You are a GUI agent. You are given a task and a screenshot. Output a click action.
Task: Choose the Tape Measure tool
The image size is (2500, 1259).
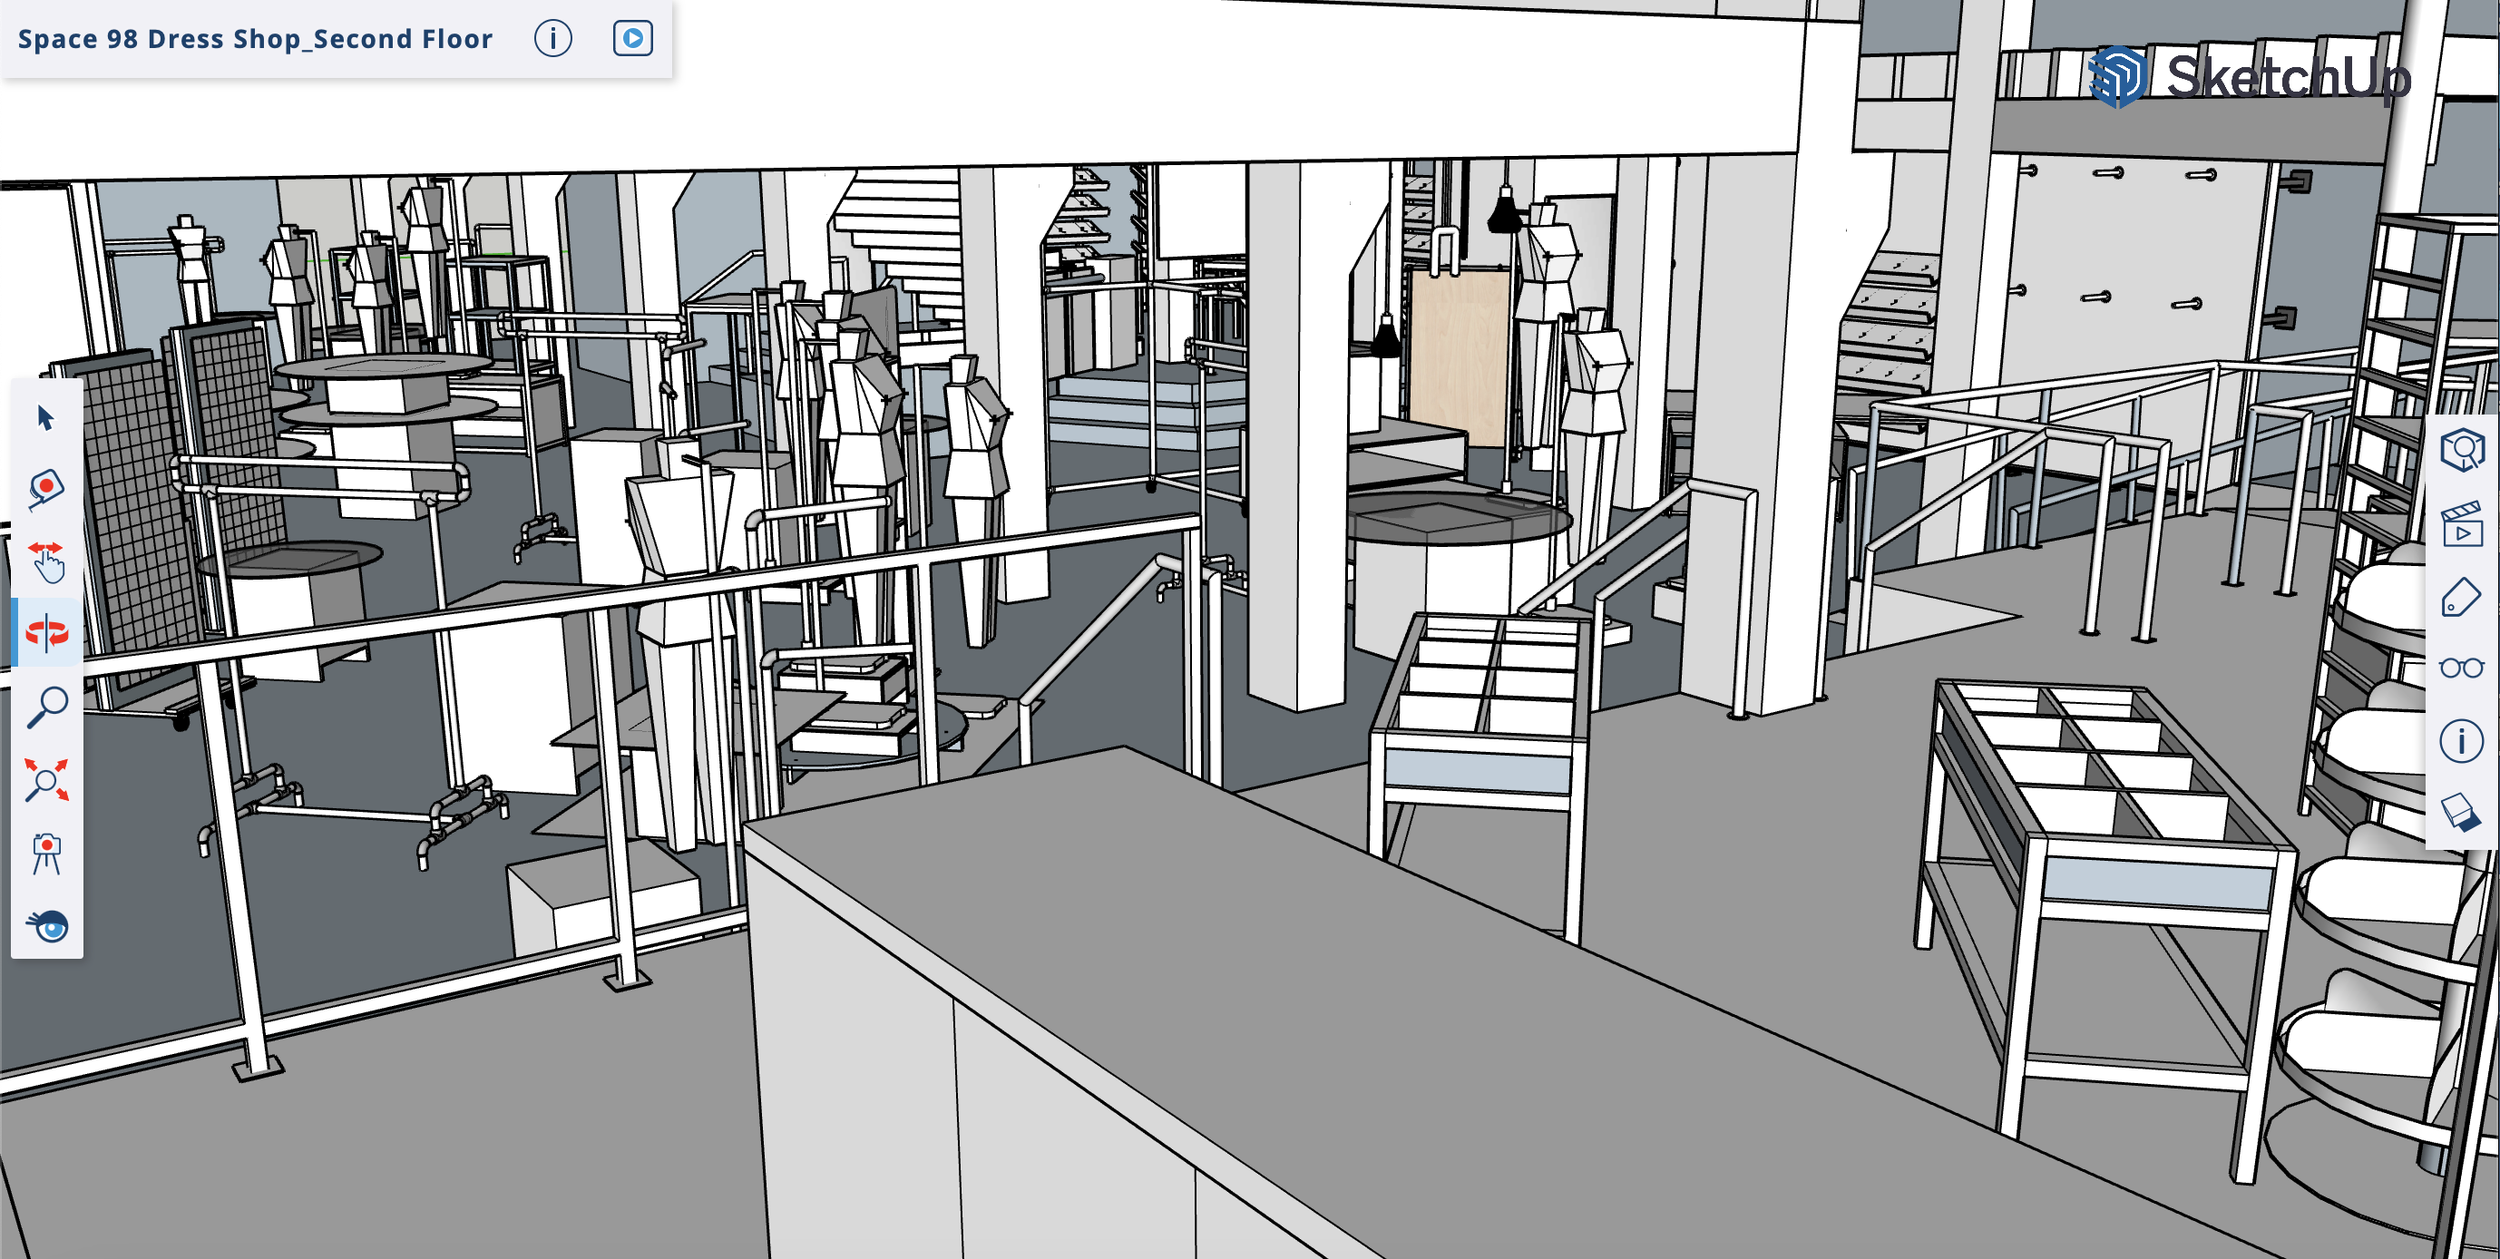(x=46, y=489)
